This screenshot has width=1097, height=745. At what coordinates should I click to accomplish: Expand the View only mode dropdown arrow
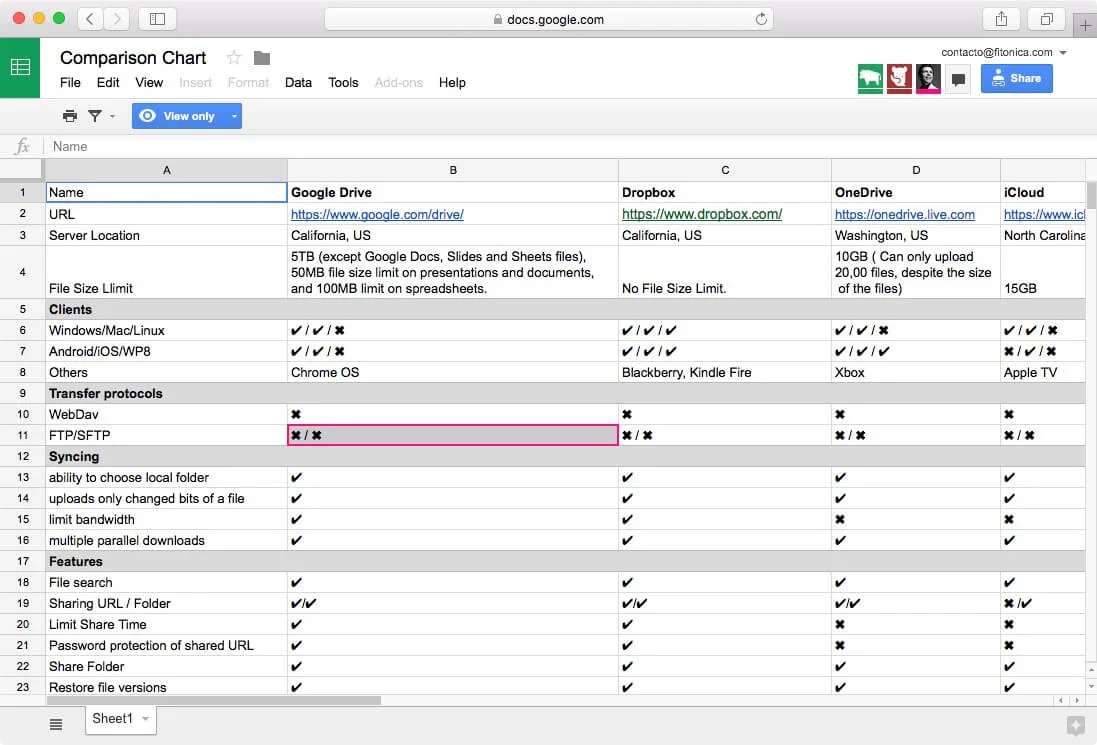(x=234, y=116)
